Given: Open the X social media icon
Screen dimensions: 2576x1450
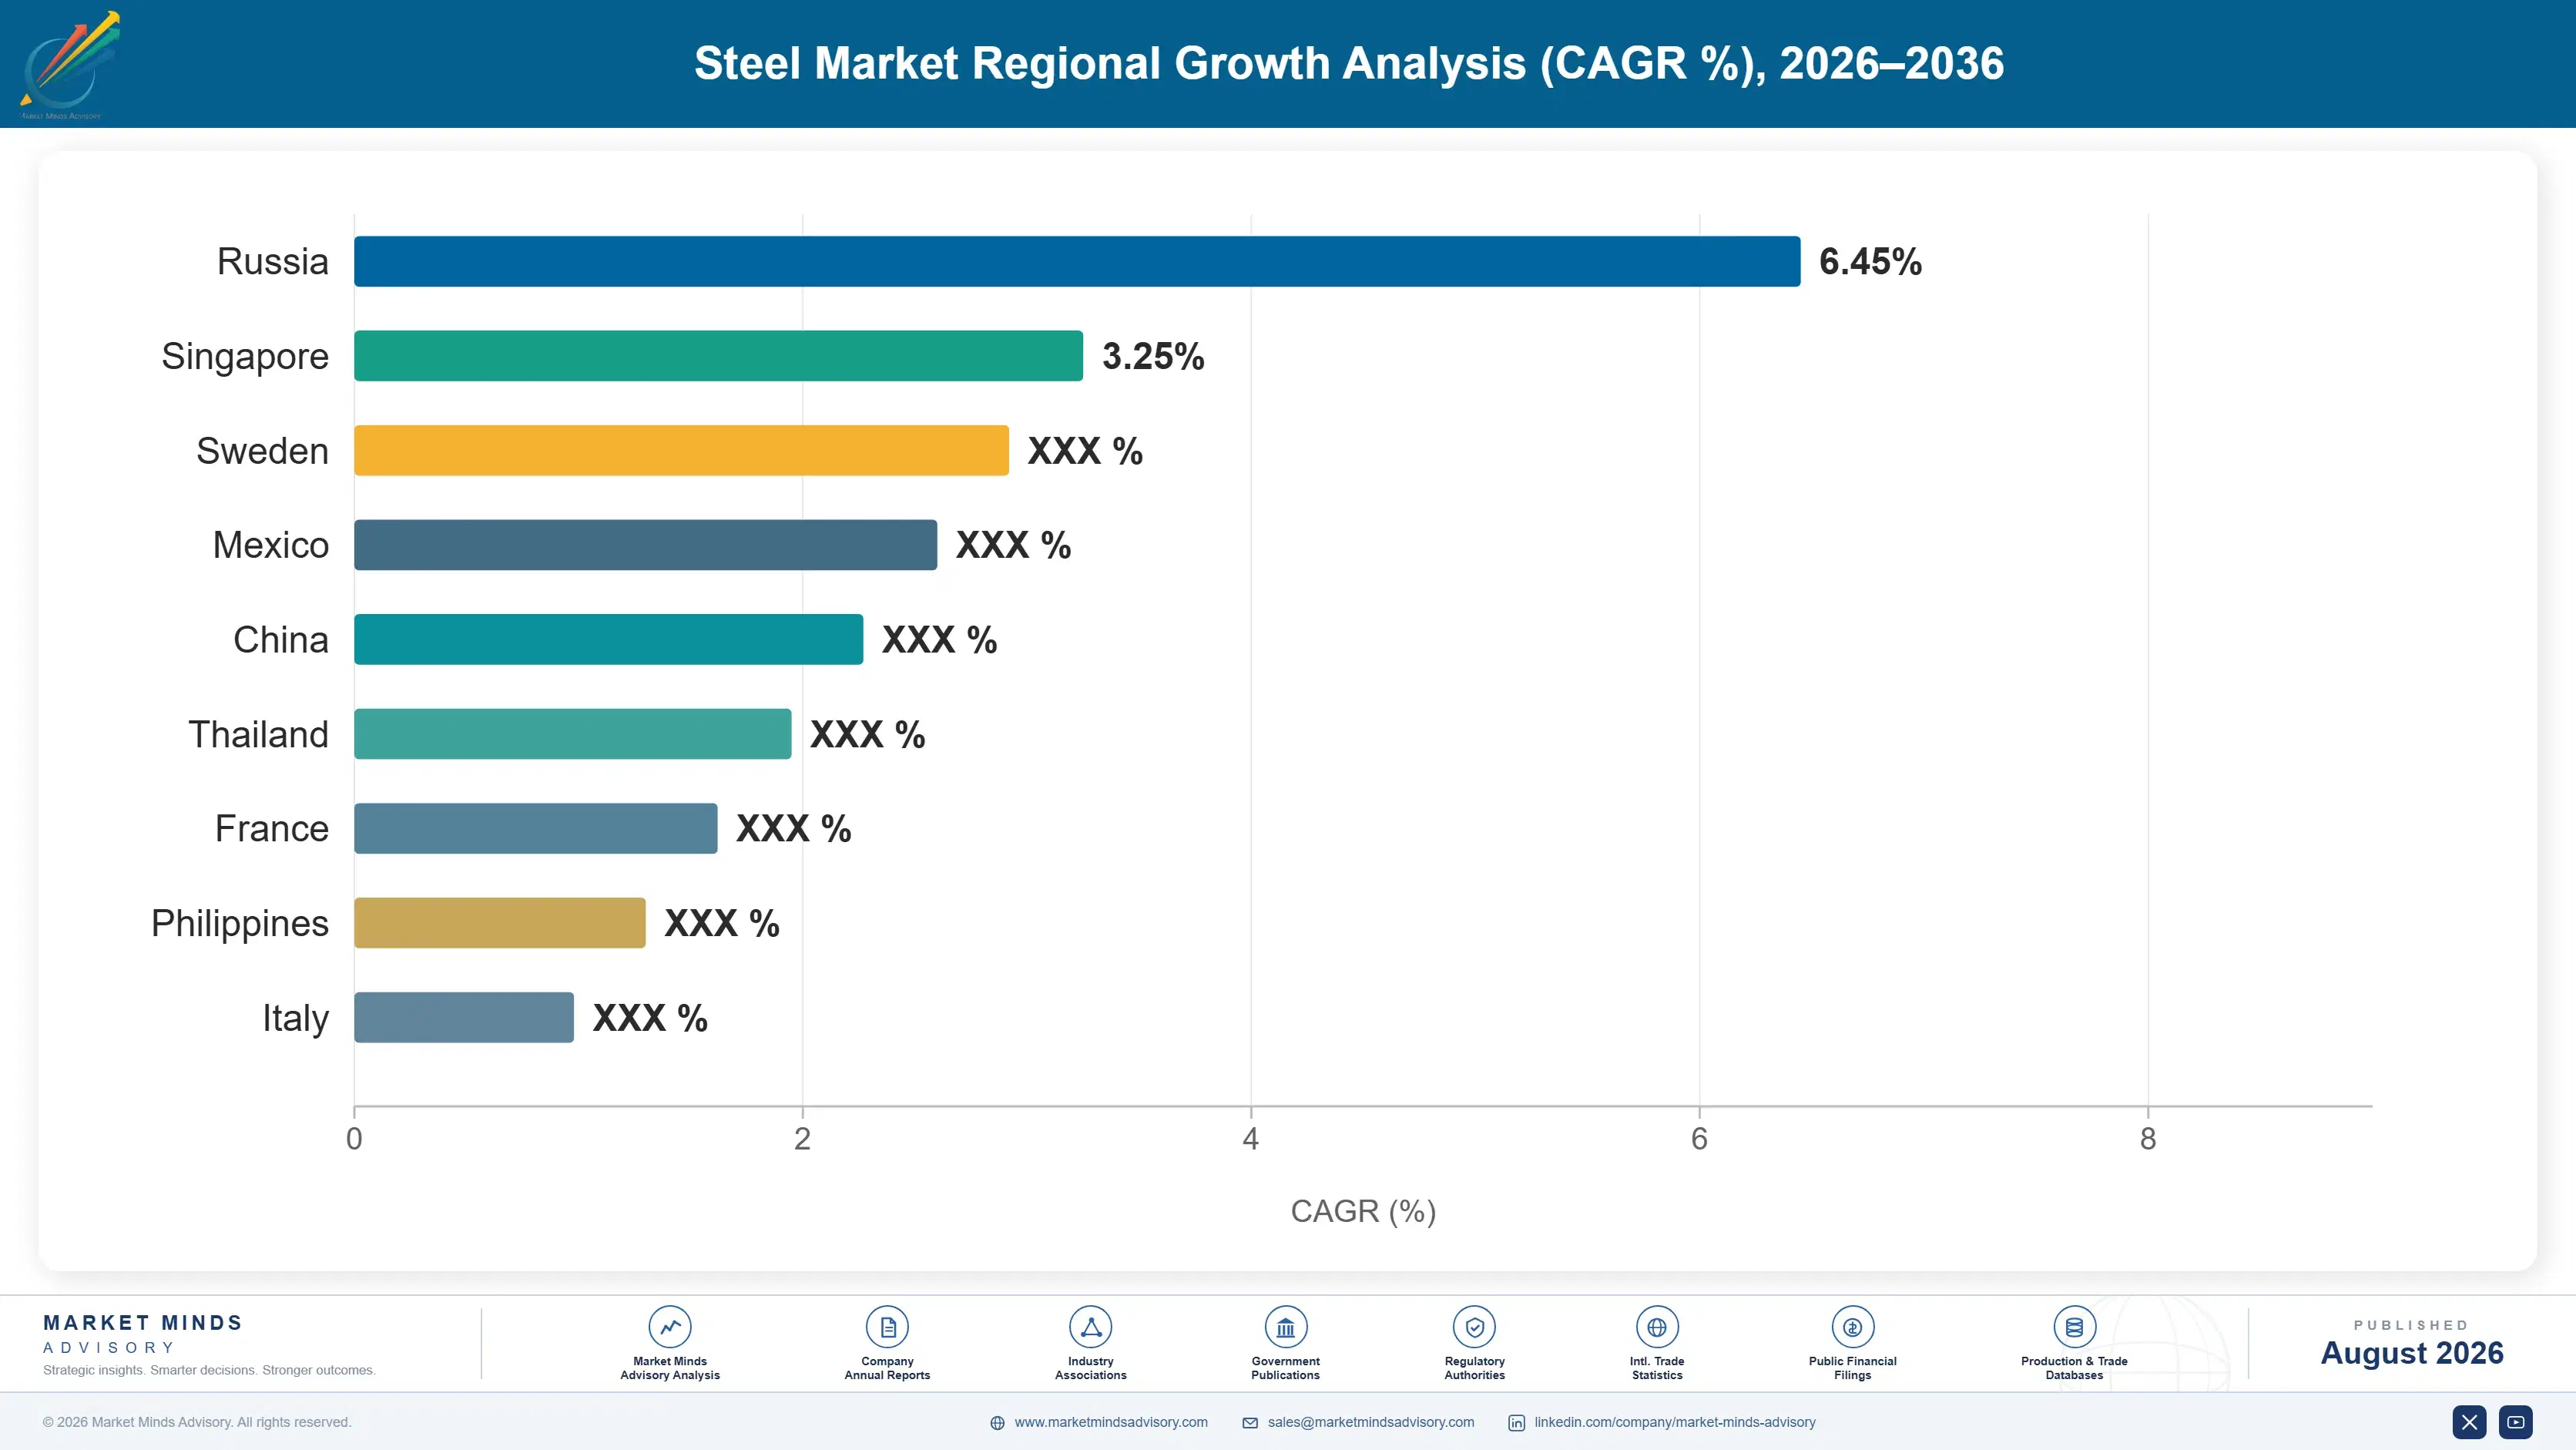Looking at the screenshot, I should [2469, 1422].
